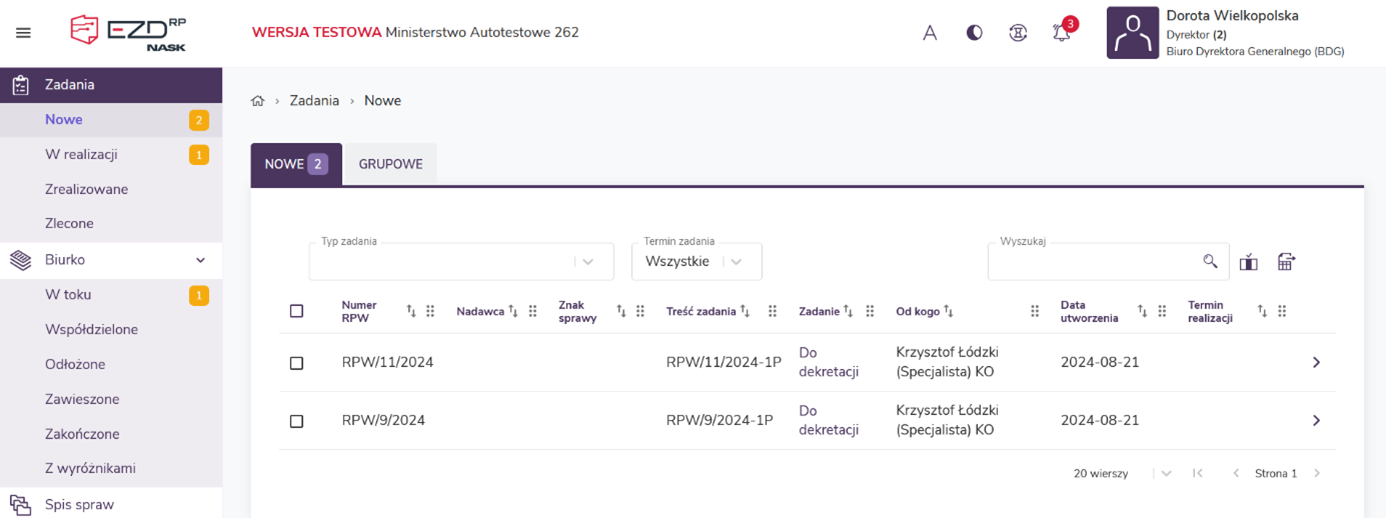1386x518 pixels.
Task: Click the Zadania breadcrumb link
Action: click(x=314, y=101)
